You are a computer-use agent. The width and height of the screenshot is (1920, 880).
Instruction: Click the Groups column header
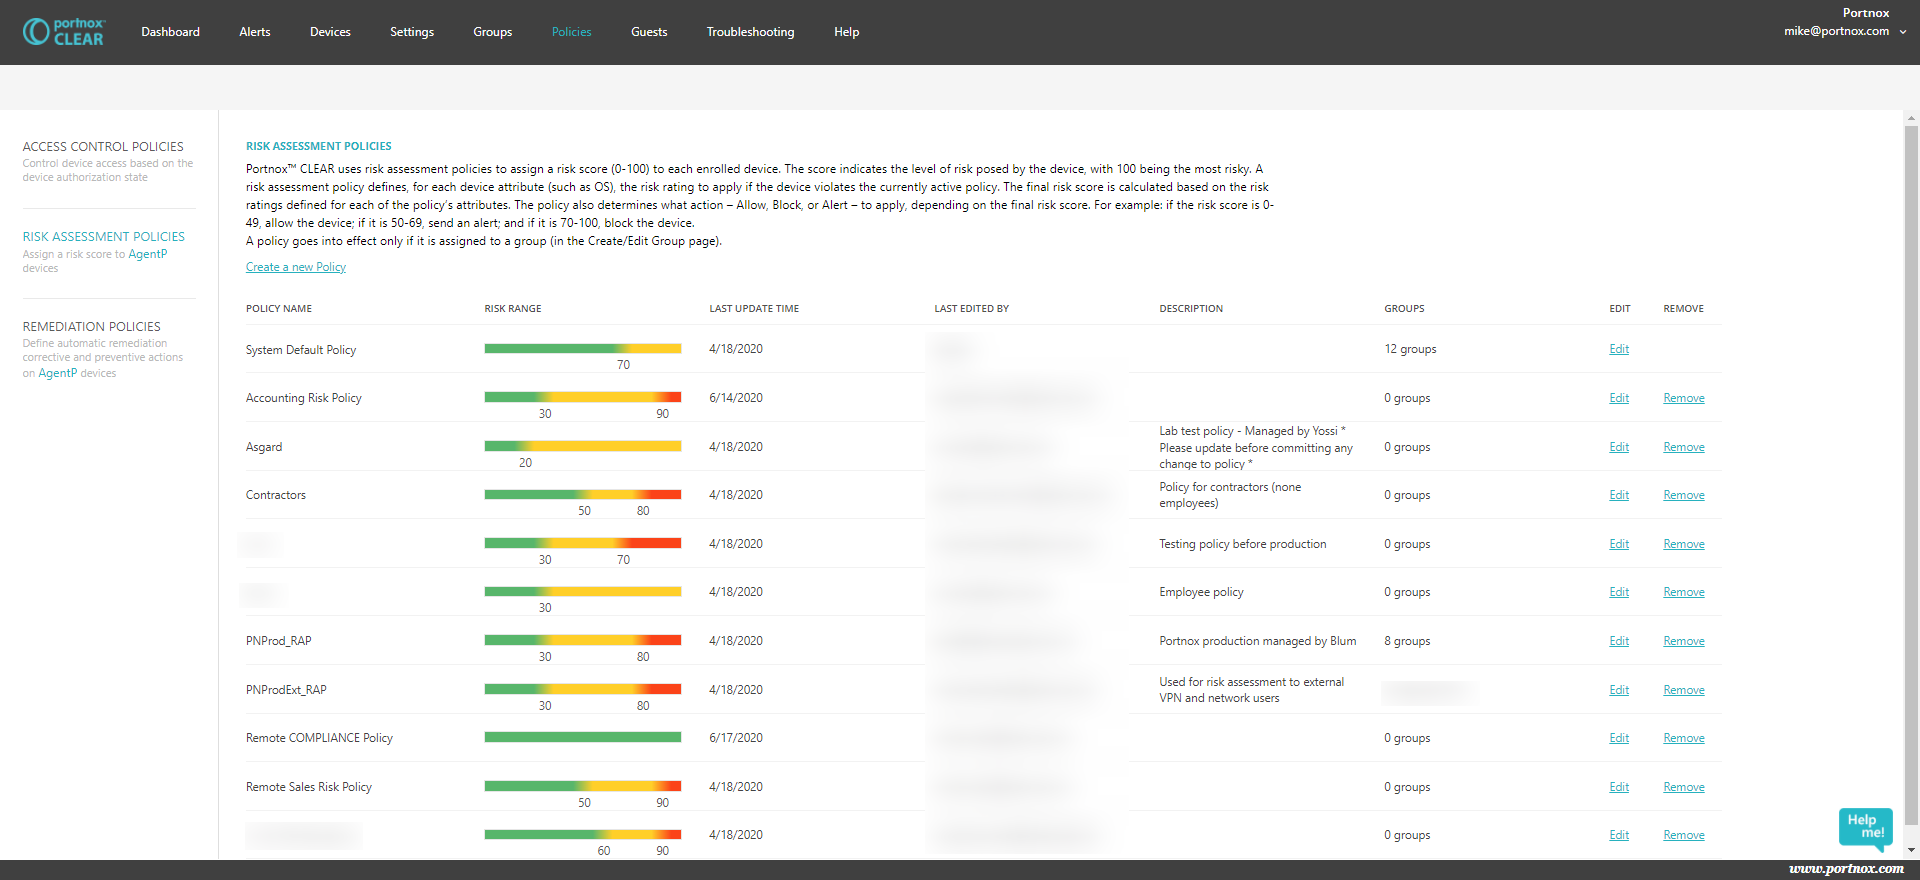pos(1404,309)
